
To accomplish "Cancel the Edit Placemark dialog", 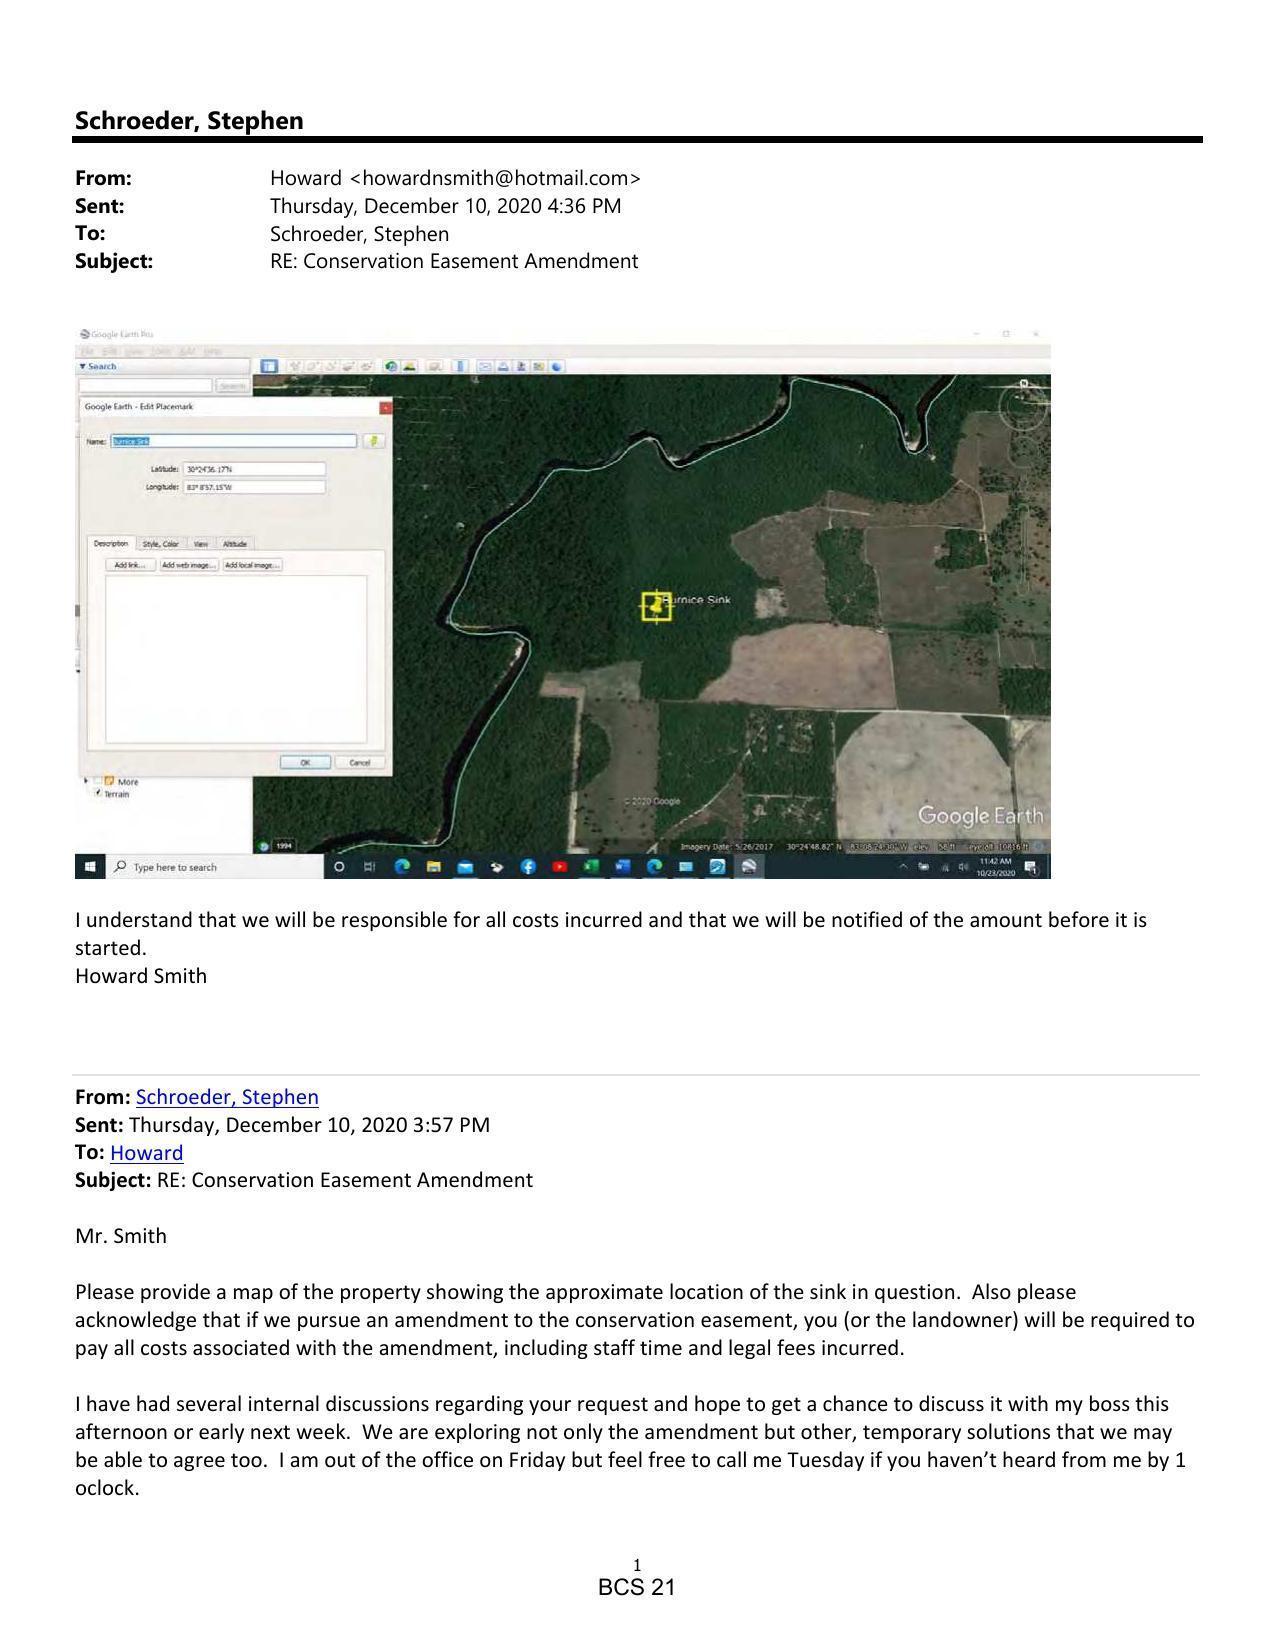I will pos(359,762).
